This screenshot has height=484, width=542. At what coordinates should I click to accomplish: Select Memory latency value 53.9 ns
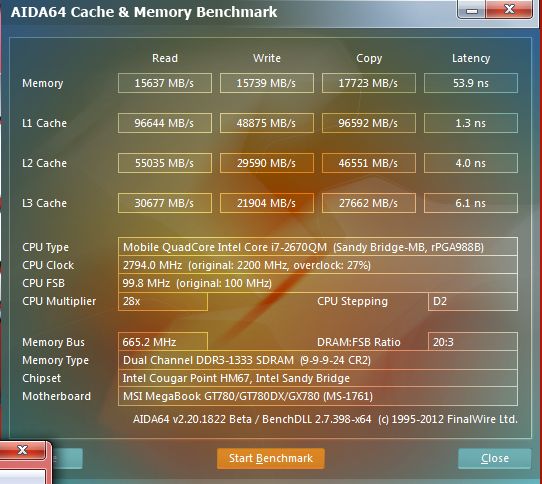tap(470, 83)
